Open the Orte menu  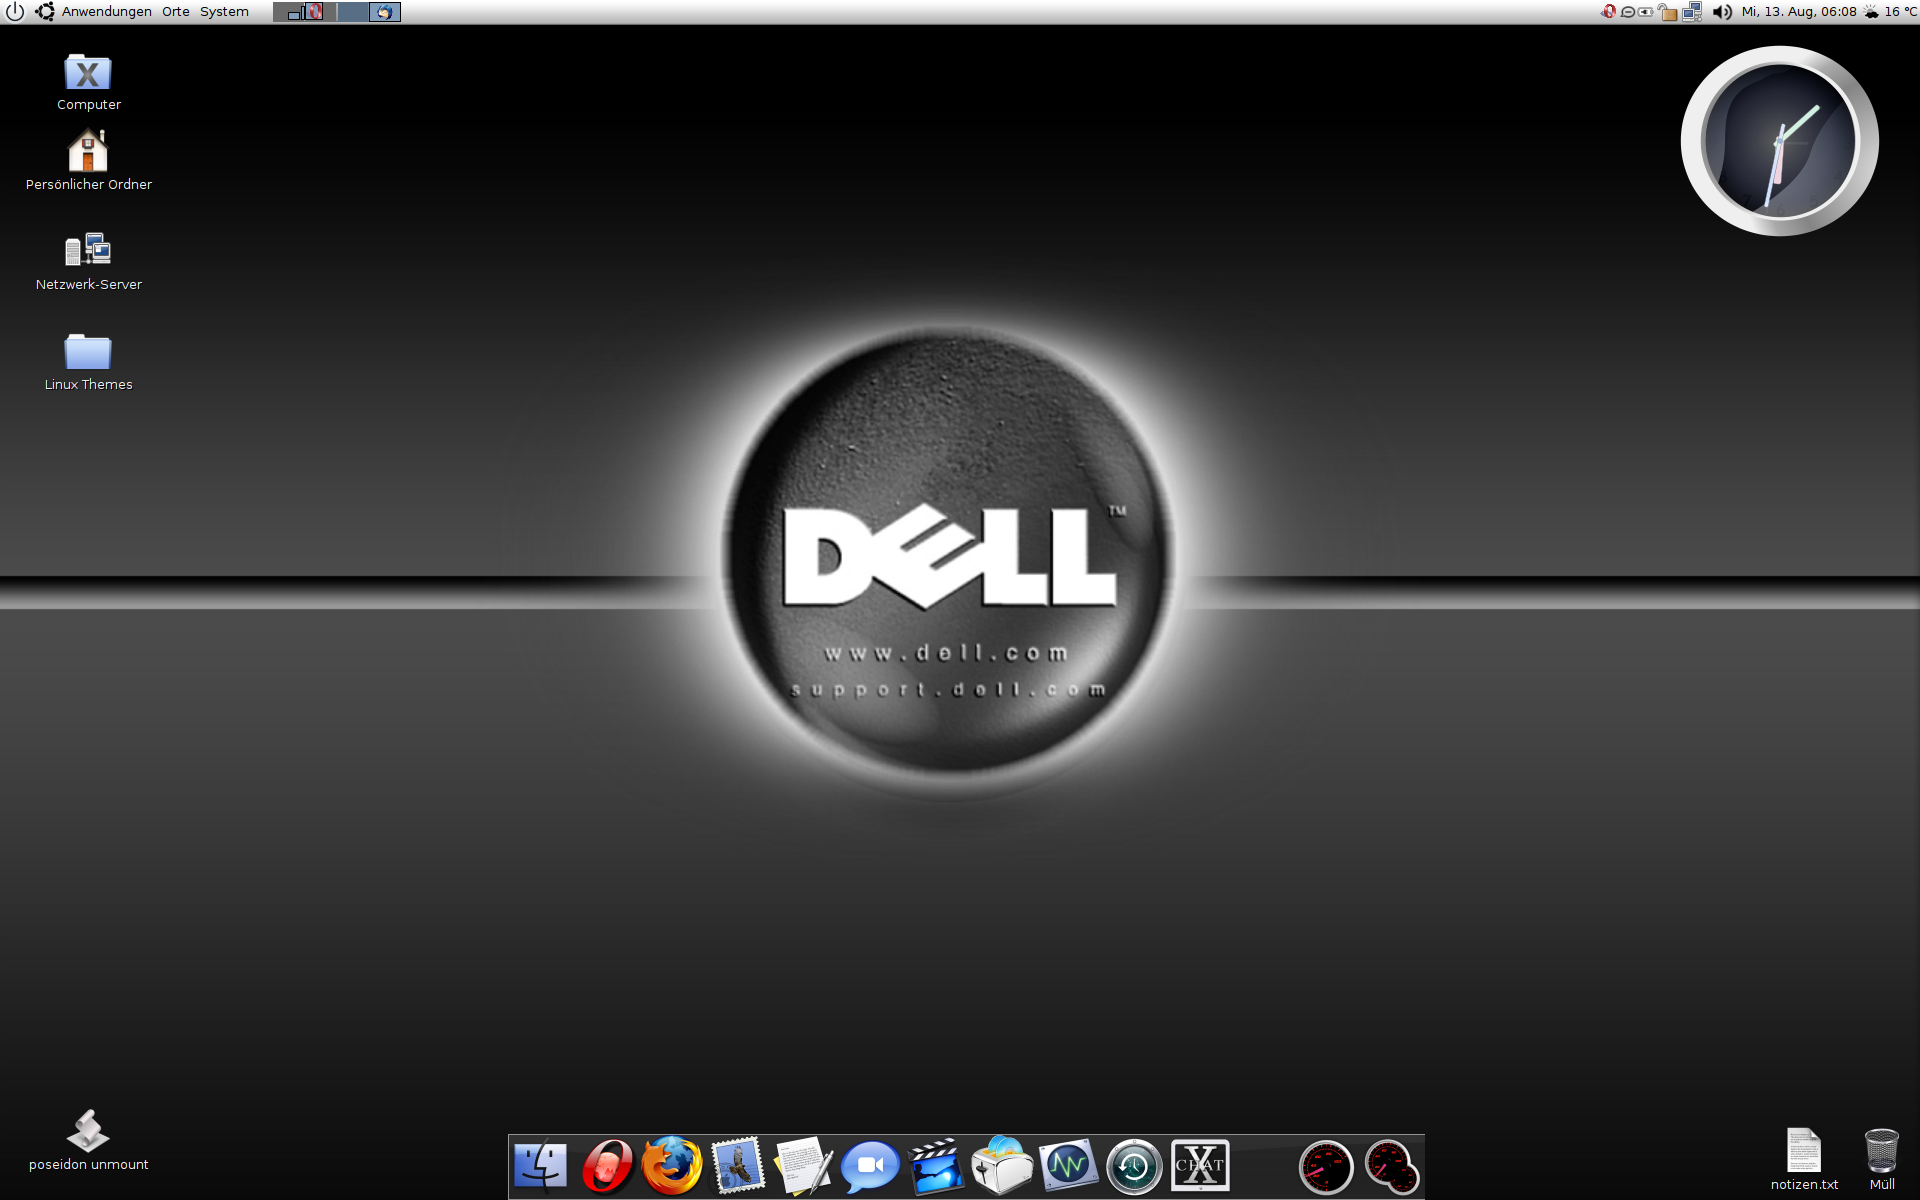pyautogui.click(x=176, y=12)
